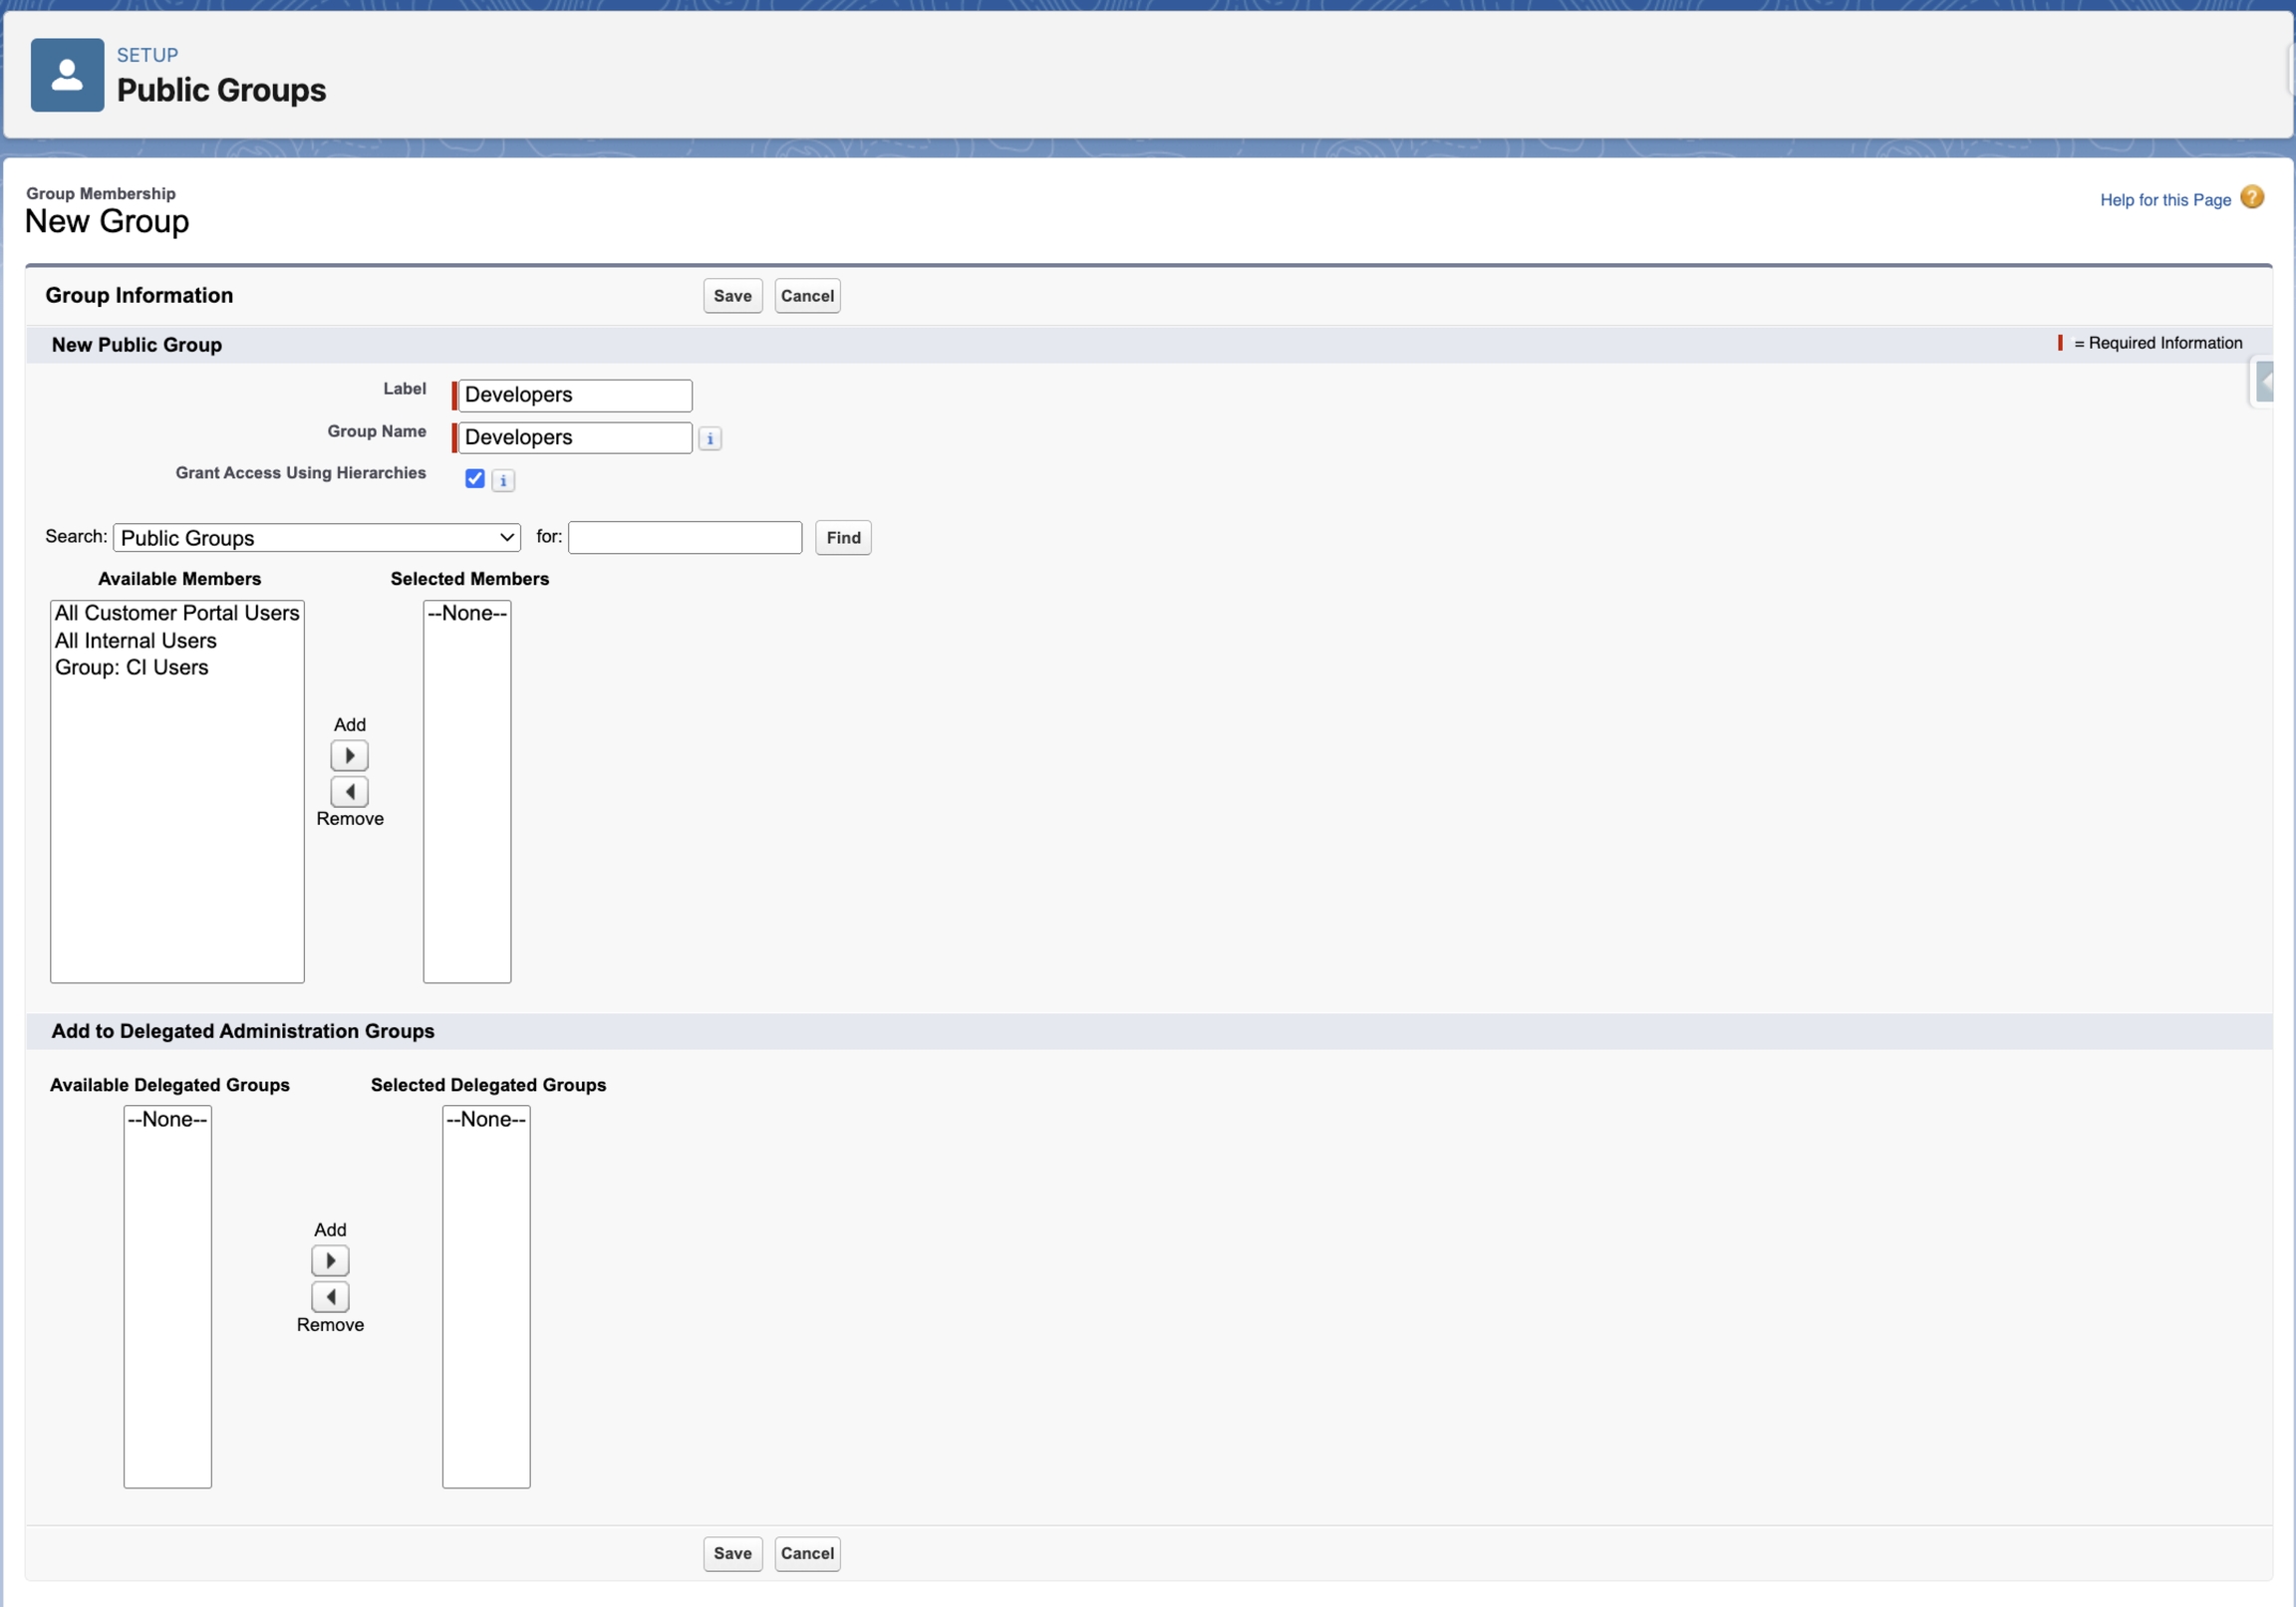Click info icon beside hierarchies checkbox

(x=503, y=481)
